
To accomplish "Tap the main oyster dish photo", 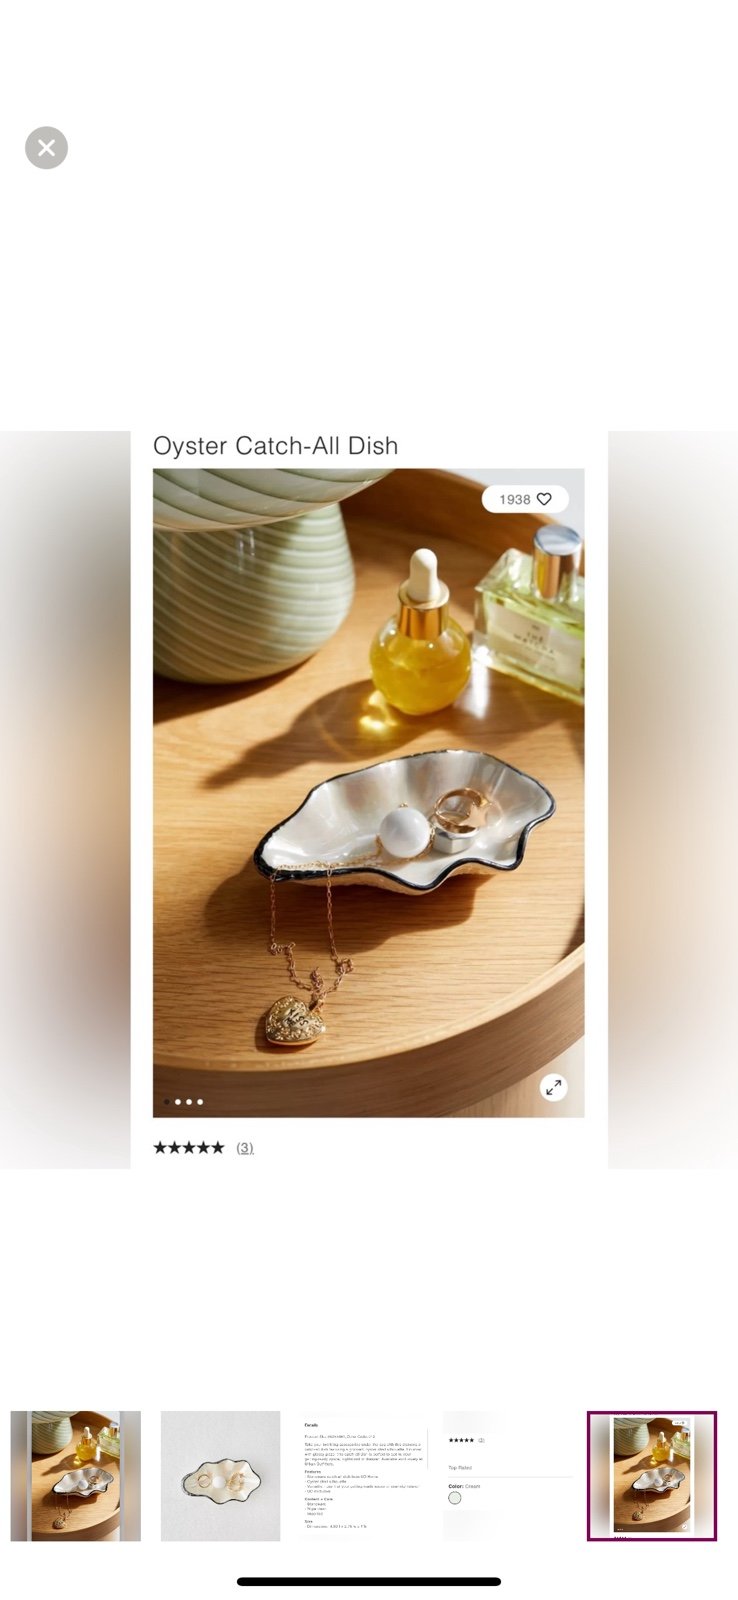I will (x=368, y=793).
